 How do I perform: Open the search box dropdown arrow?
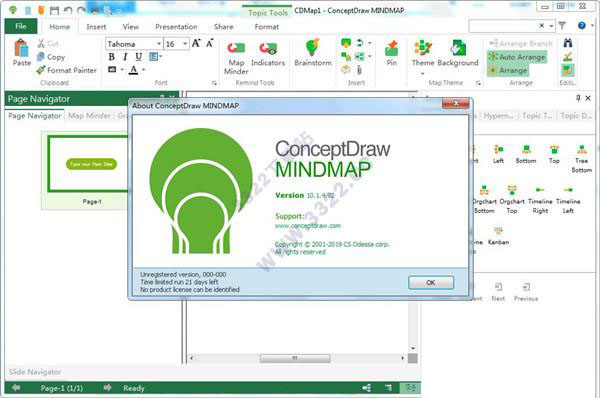pyautogui.click(x=551, y=26)
